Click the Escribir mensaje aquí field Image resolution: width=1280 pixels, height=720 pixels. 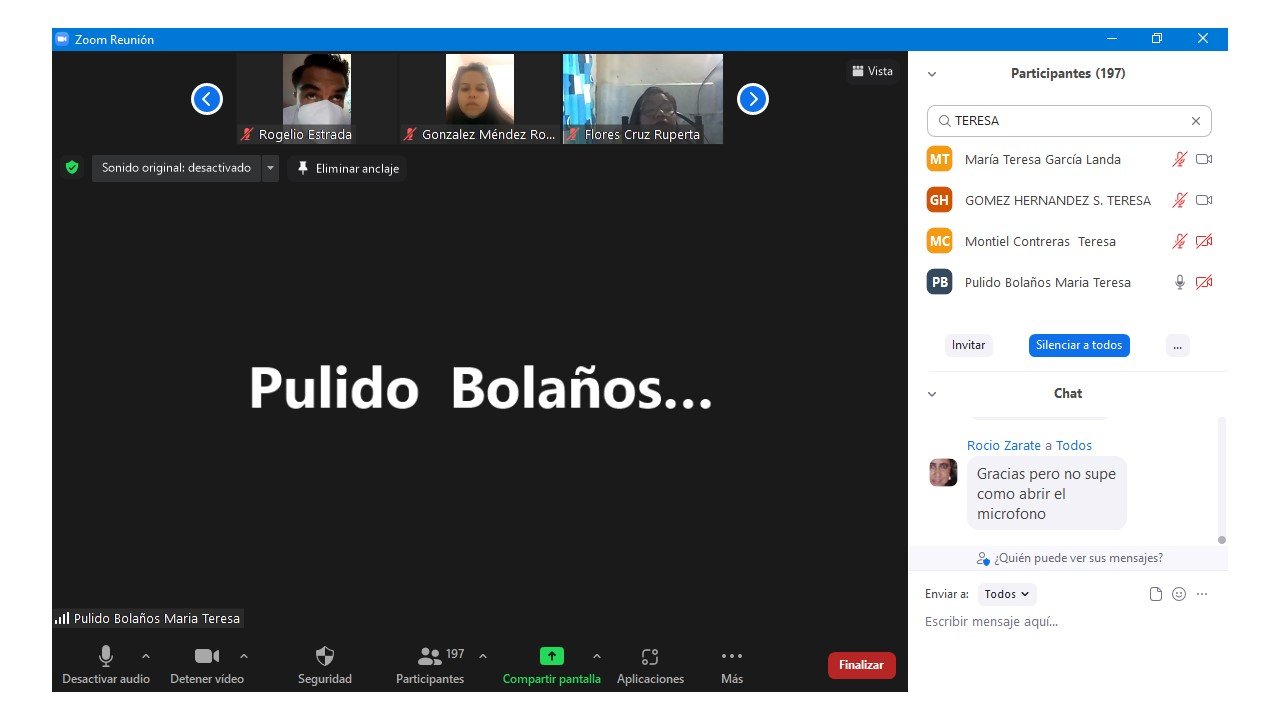pos(1065,622)
